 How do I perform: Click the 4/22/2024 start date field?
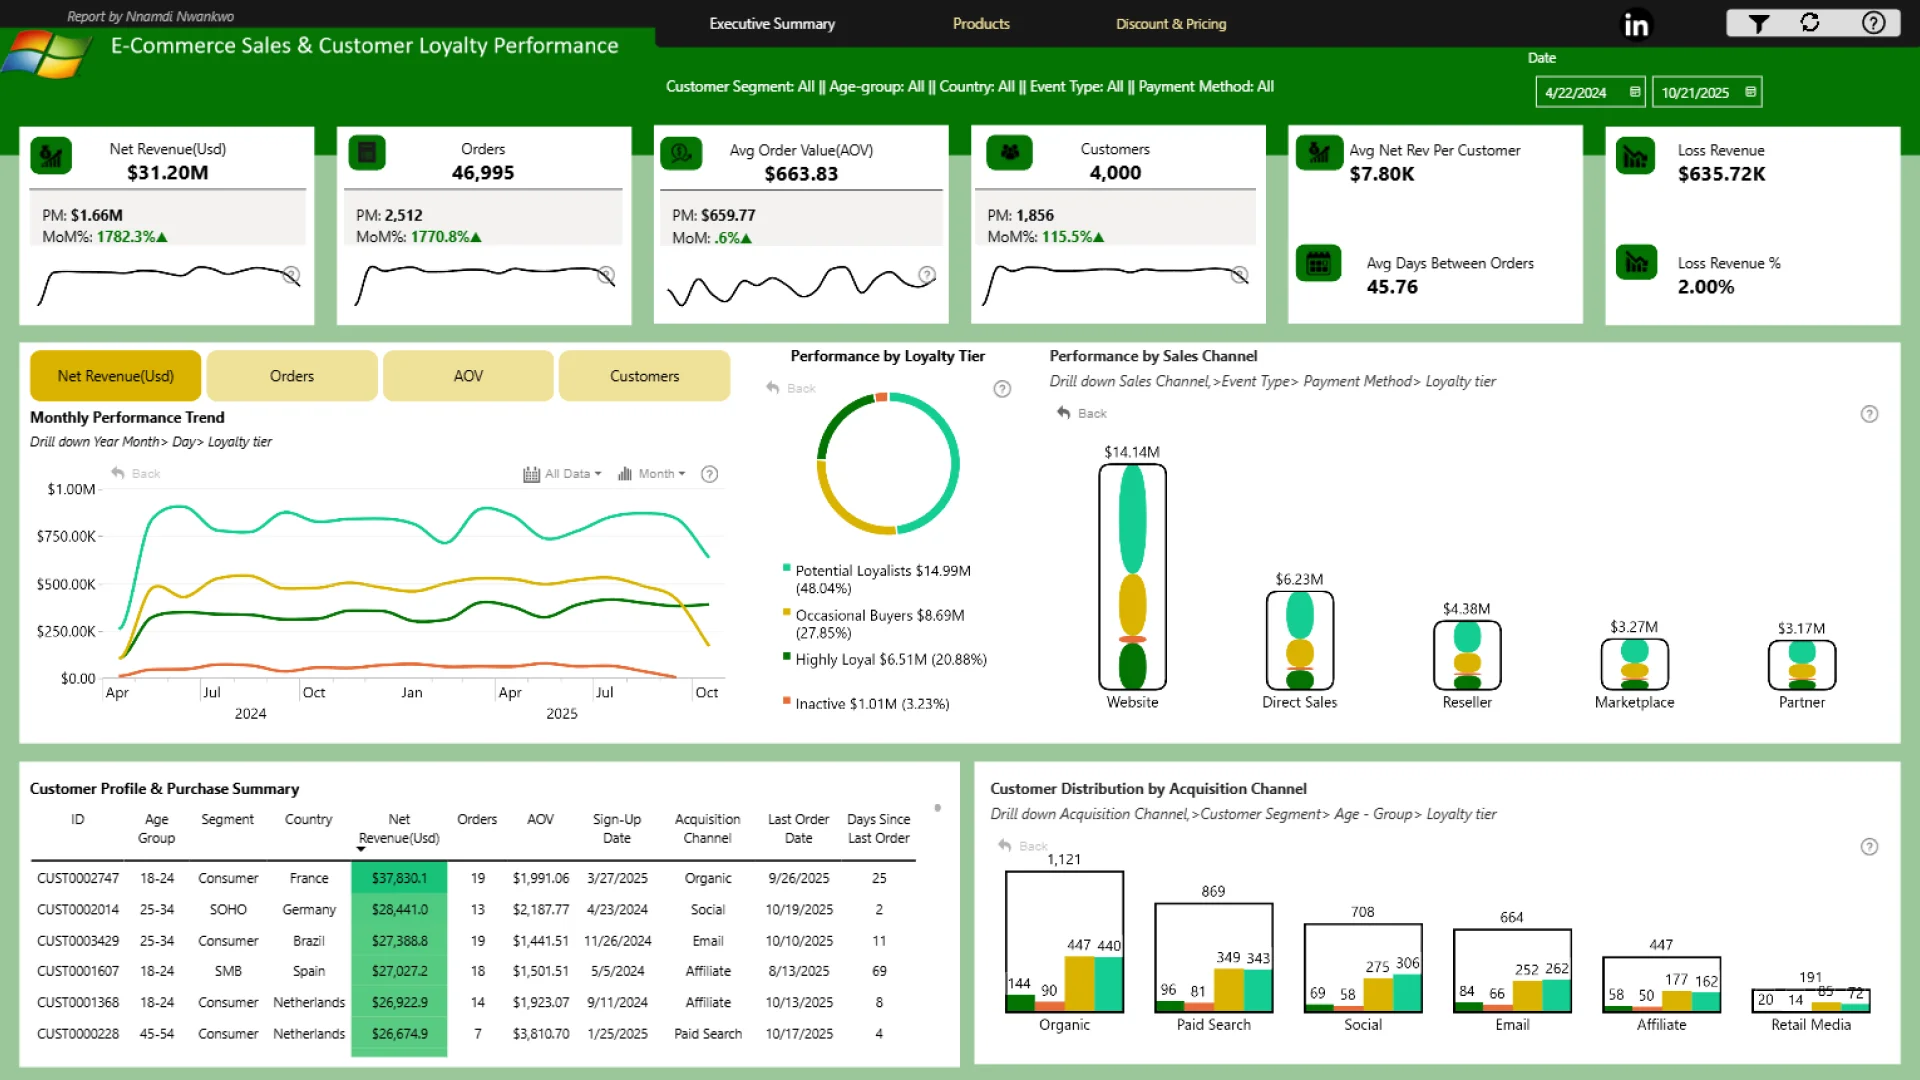pyautogui.click(x=1577, y=93)
